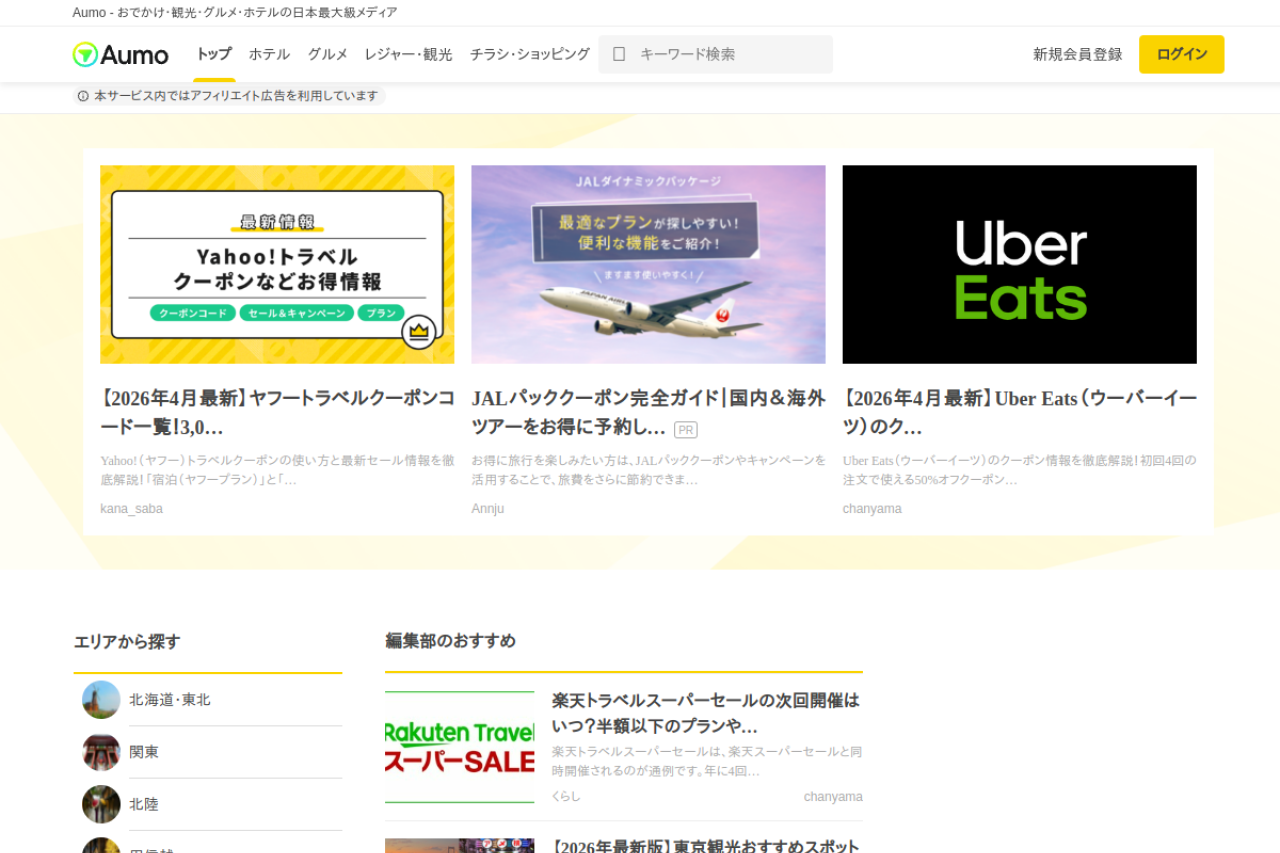
Task: Open the Uber Eats banner thumbnail
Action: point(1019,264)
